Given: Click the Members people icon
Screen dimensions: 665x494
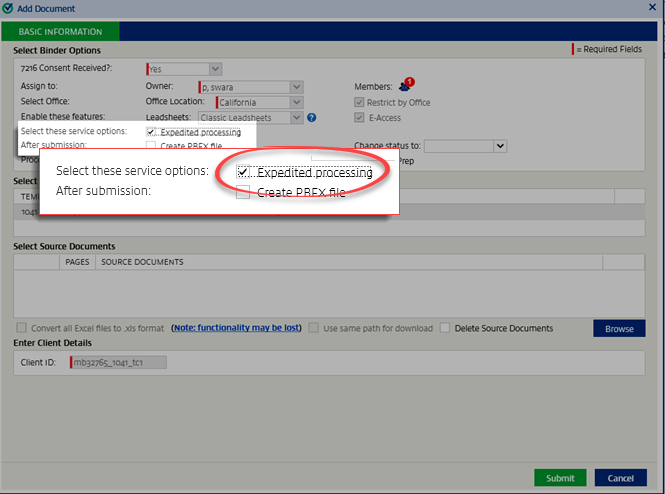Looking at the screenshot, I should (x=404, y=85).
